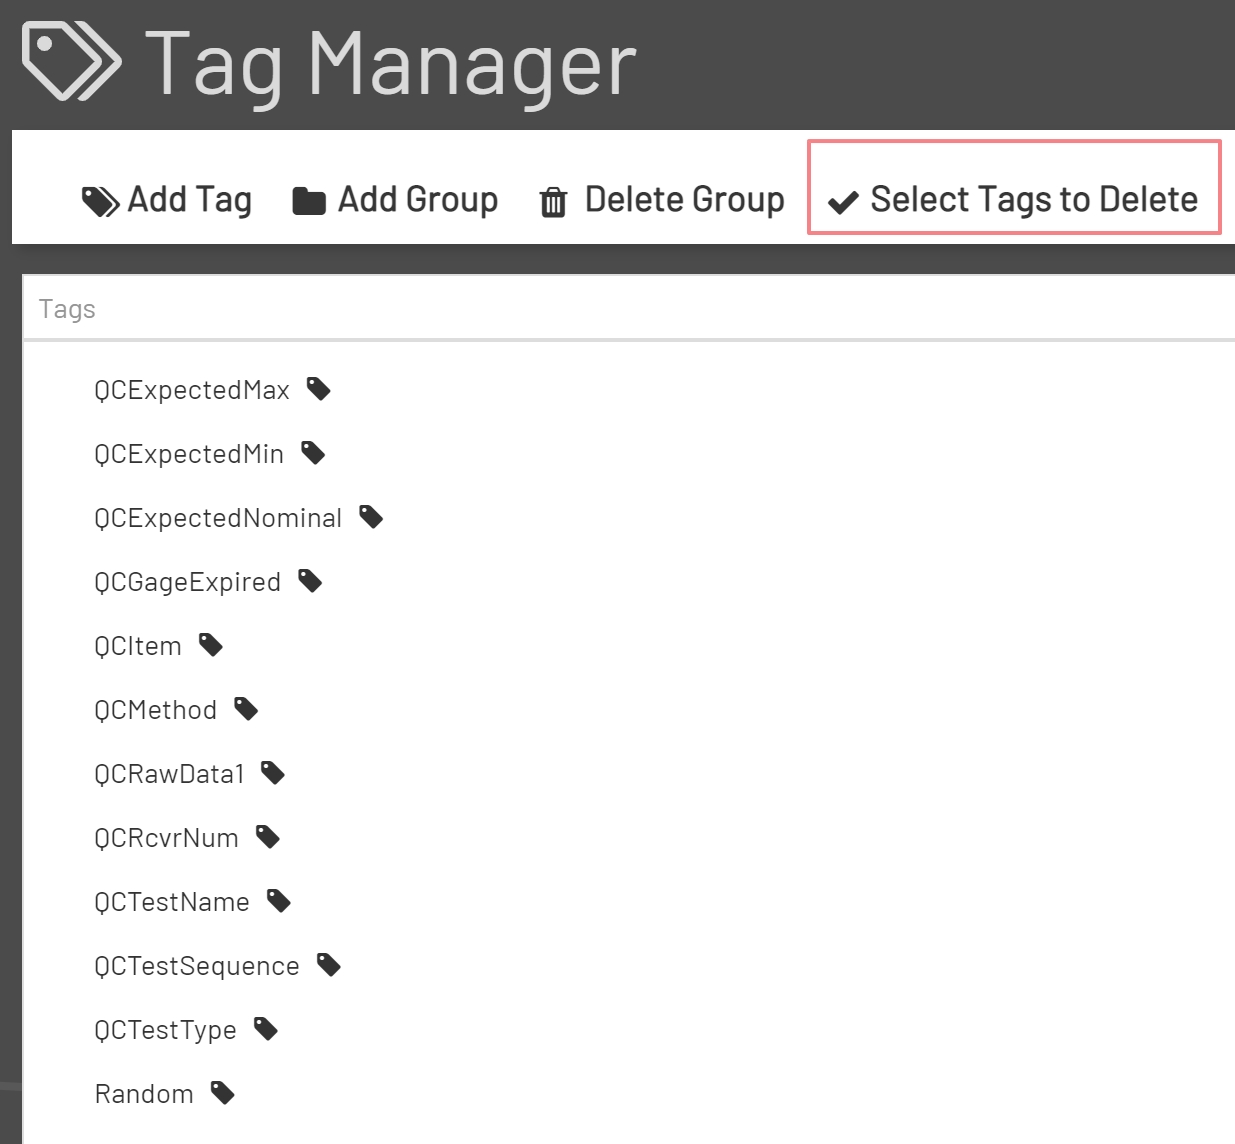Click the tag icon next to Random
This screenshot has height=1144, width=1235.
(x=223, y=1092)
